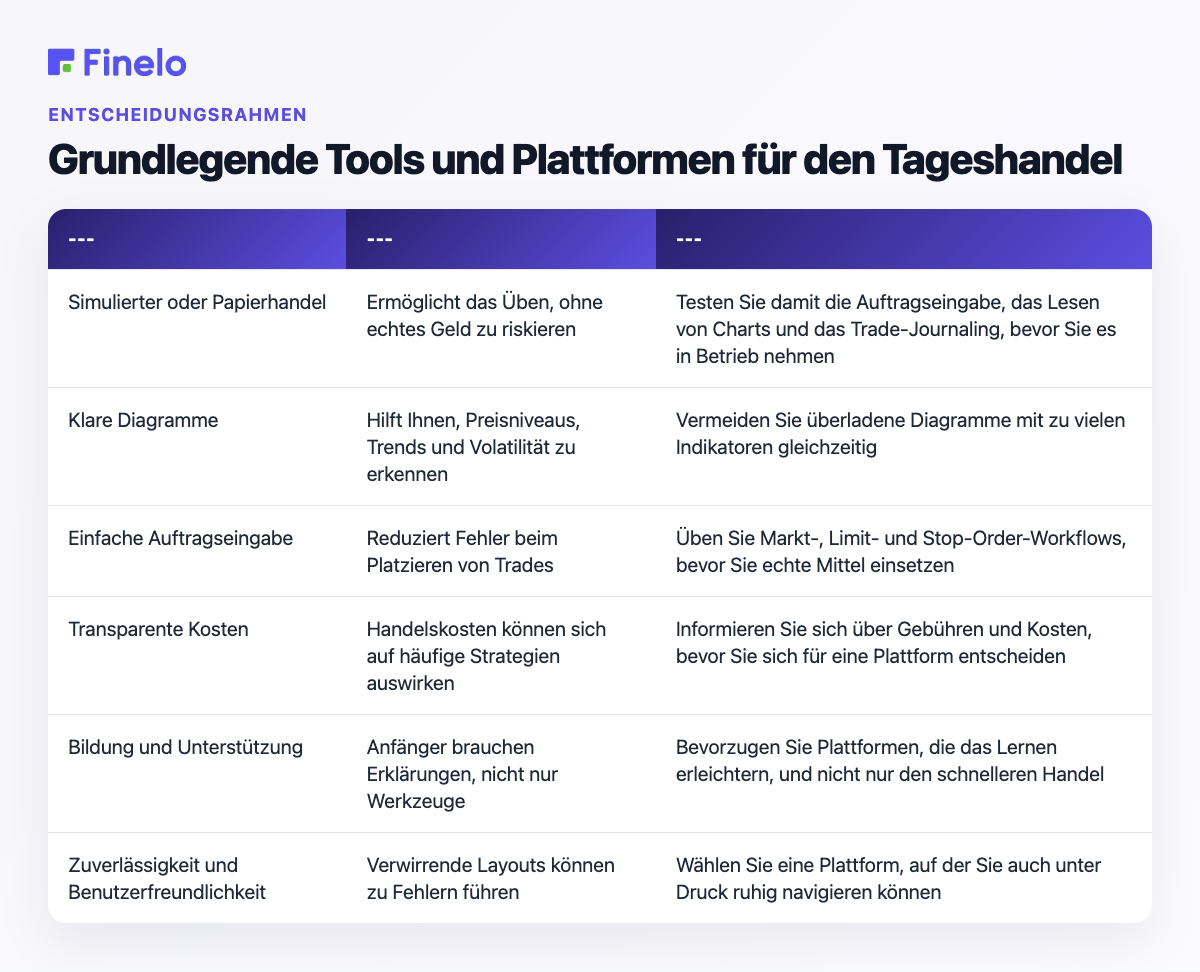The image size is (1200, 972).
Task: Click the 'Wählen Sie eine Plattform' cell
Action: click(x=904, y=878)
